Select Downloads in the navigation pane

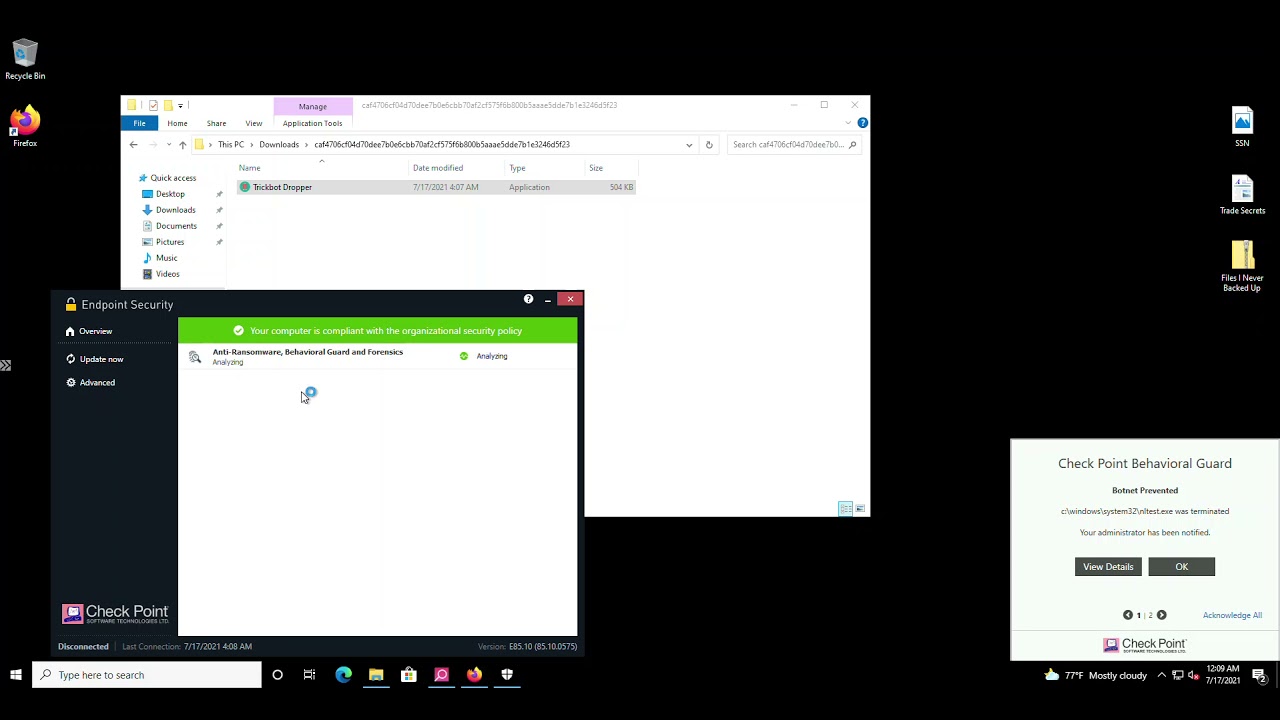click(175, 210)
